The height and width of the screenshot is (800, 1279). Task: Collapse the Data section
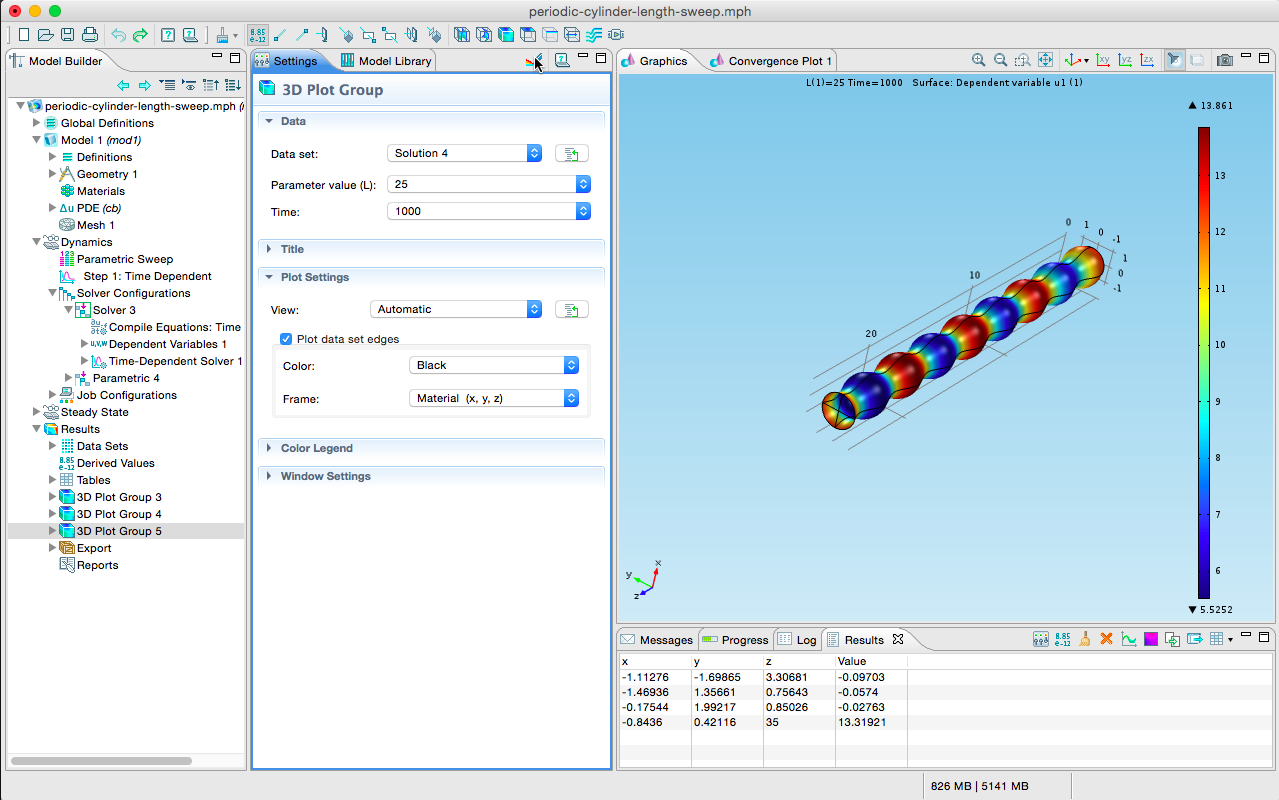pos(269,121)
